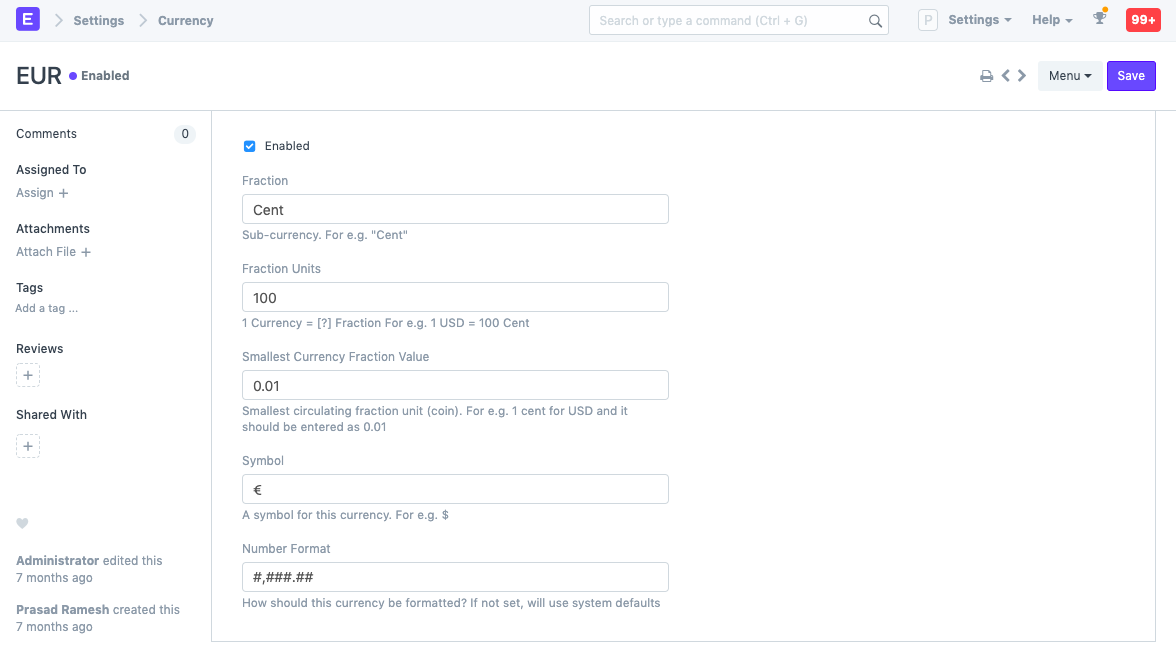The image size is (1176, 653).
Task: Share document using Shared With plus box
Action: pos(28,446)
